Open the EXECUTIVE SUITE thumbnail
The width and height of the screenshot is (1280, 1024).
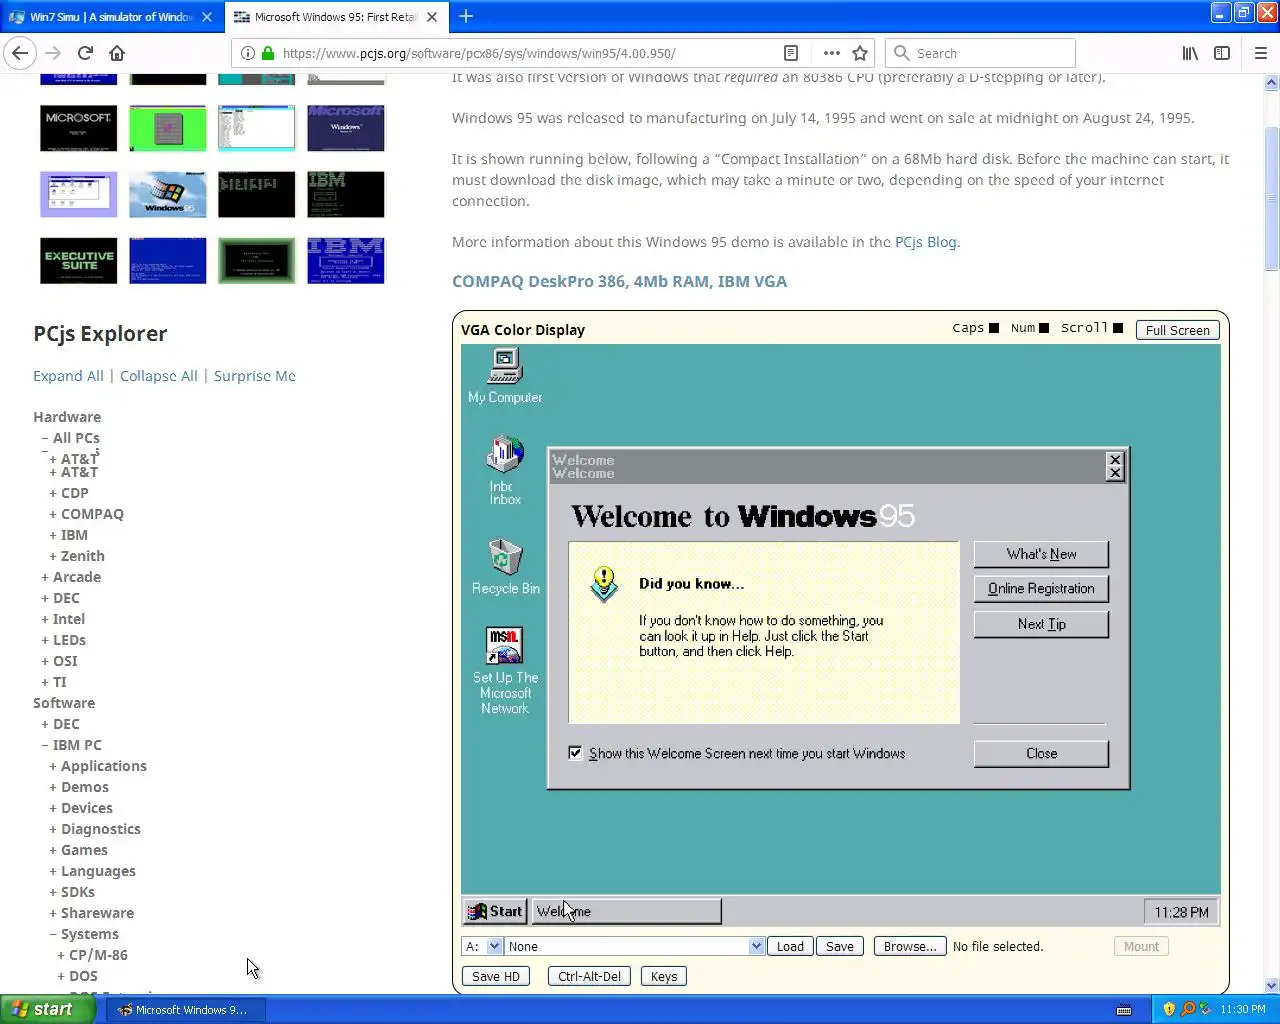pos(79,260)
